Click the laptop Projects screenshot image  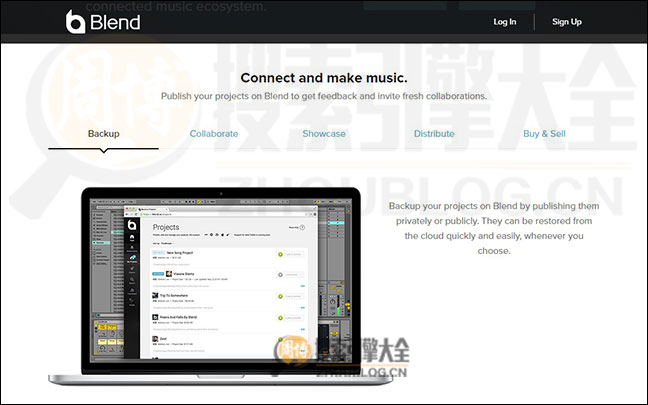click(x=221, y=286)
